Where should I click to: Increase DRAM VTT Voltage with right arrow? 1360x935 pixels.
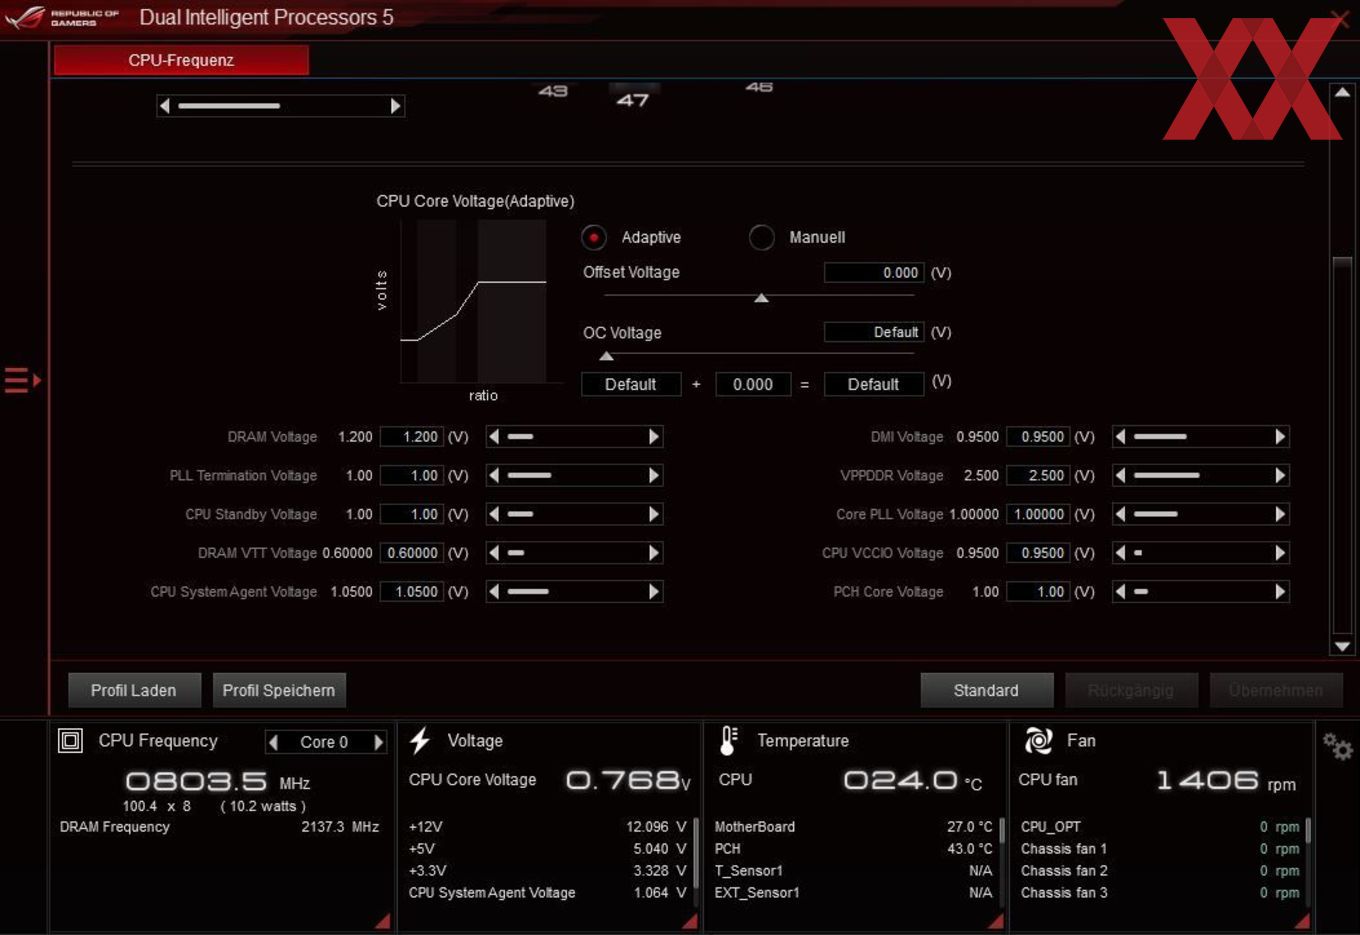point(654,553)
